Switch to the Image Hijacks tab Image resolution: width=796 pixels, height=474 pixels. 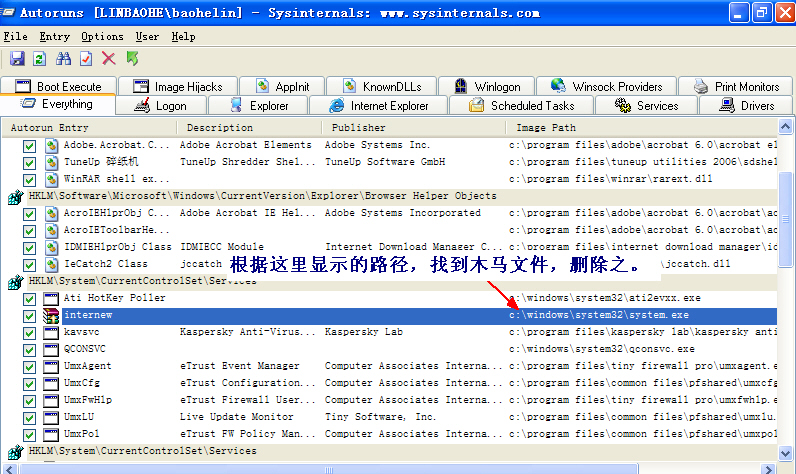coord(178,86)
